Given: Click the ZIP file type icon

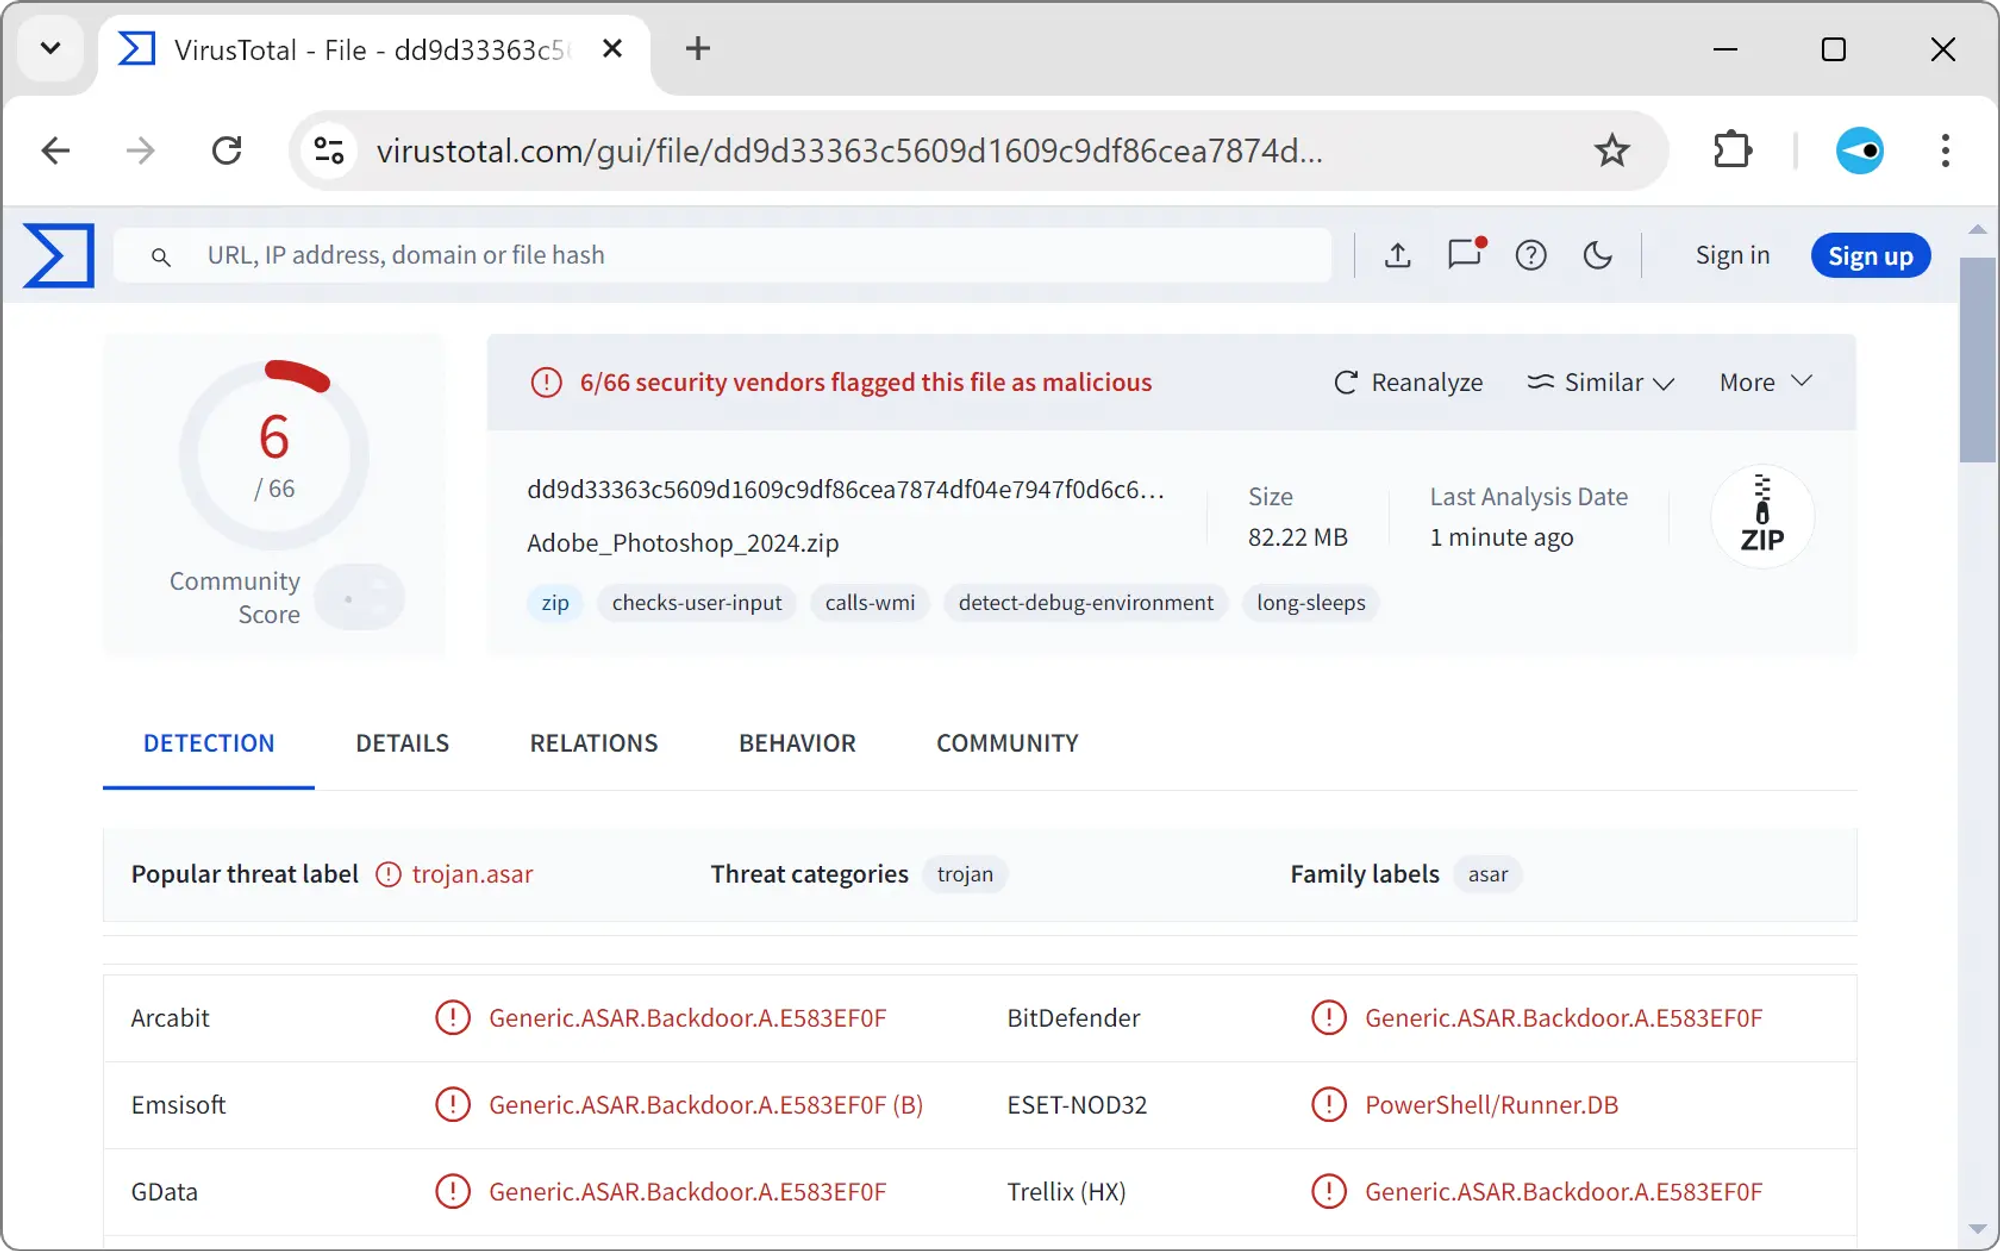Looking at the screenshot, I should 1761,515.
